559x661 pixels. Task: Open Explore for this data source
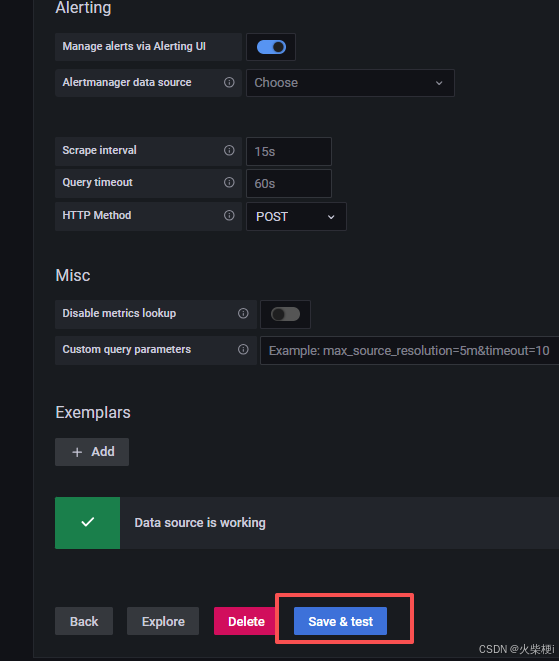coord(163,621)
